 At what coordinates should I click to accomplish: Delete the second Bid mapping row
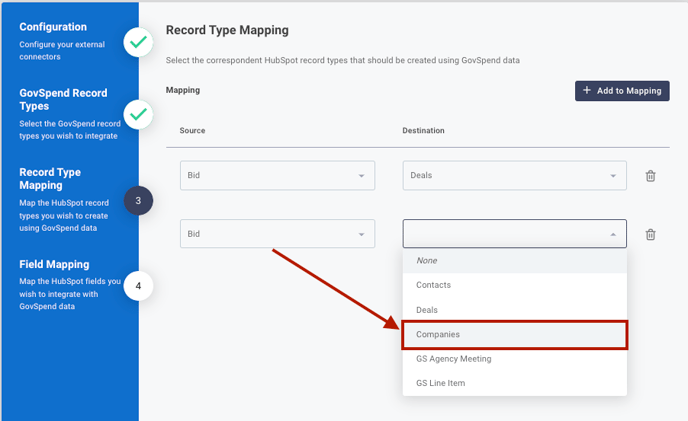[650, 234]
